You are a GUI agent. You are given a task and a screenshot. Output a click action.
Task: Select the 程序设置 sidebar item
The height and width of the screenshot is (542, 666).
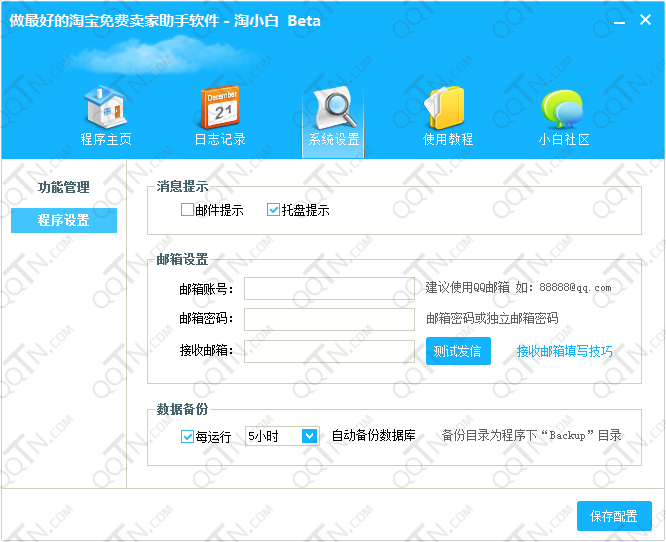coord(64,220)
